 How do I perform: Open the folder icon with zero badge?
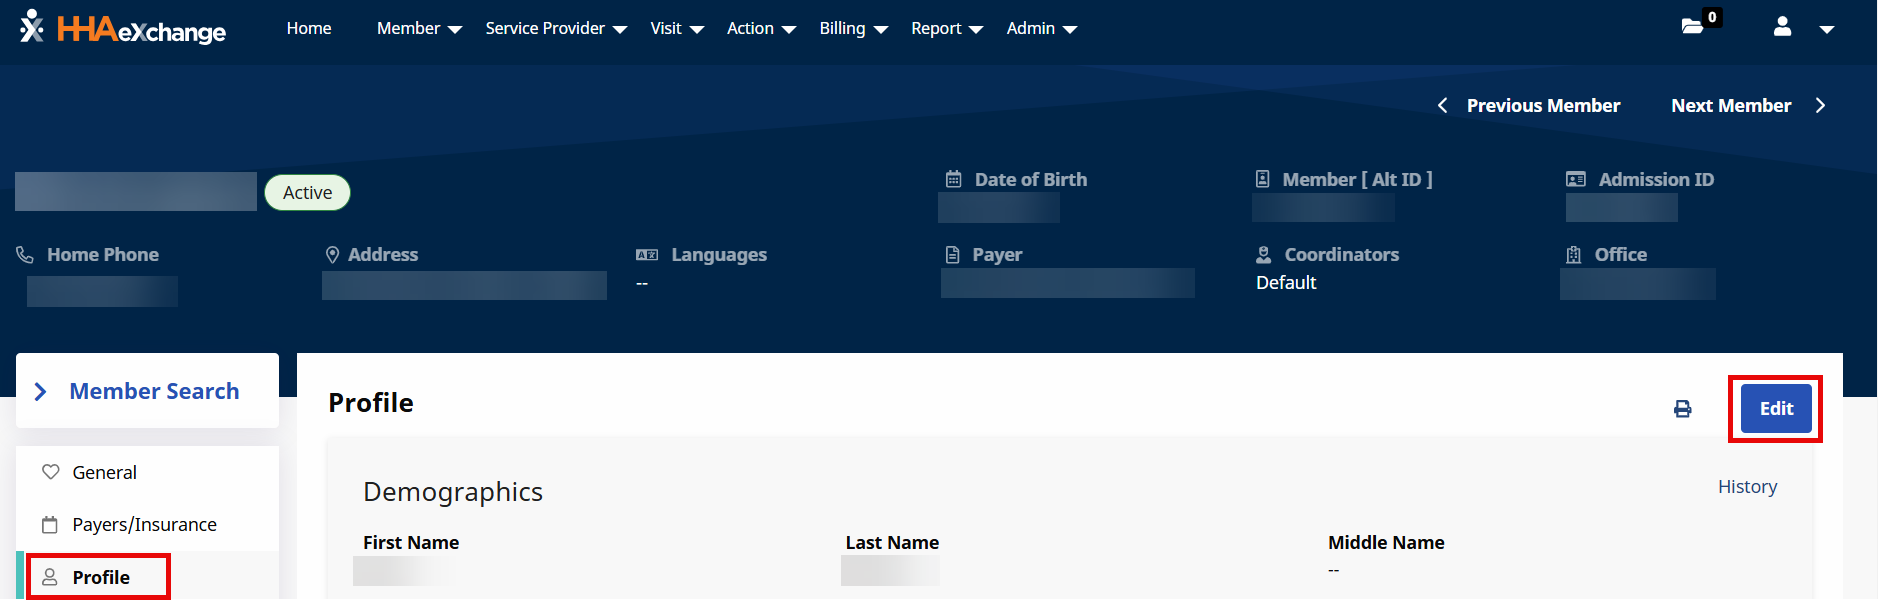click(1692, 26)
